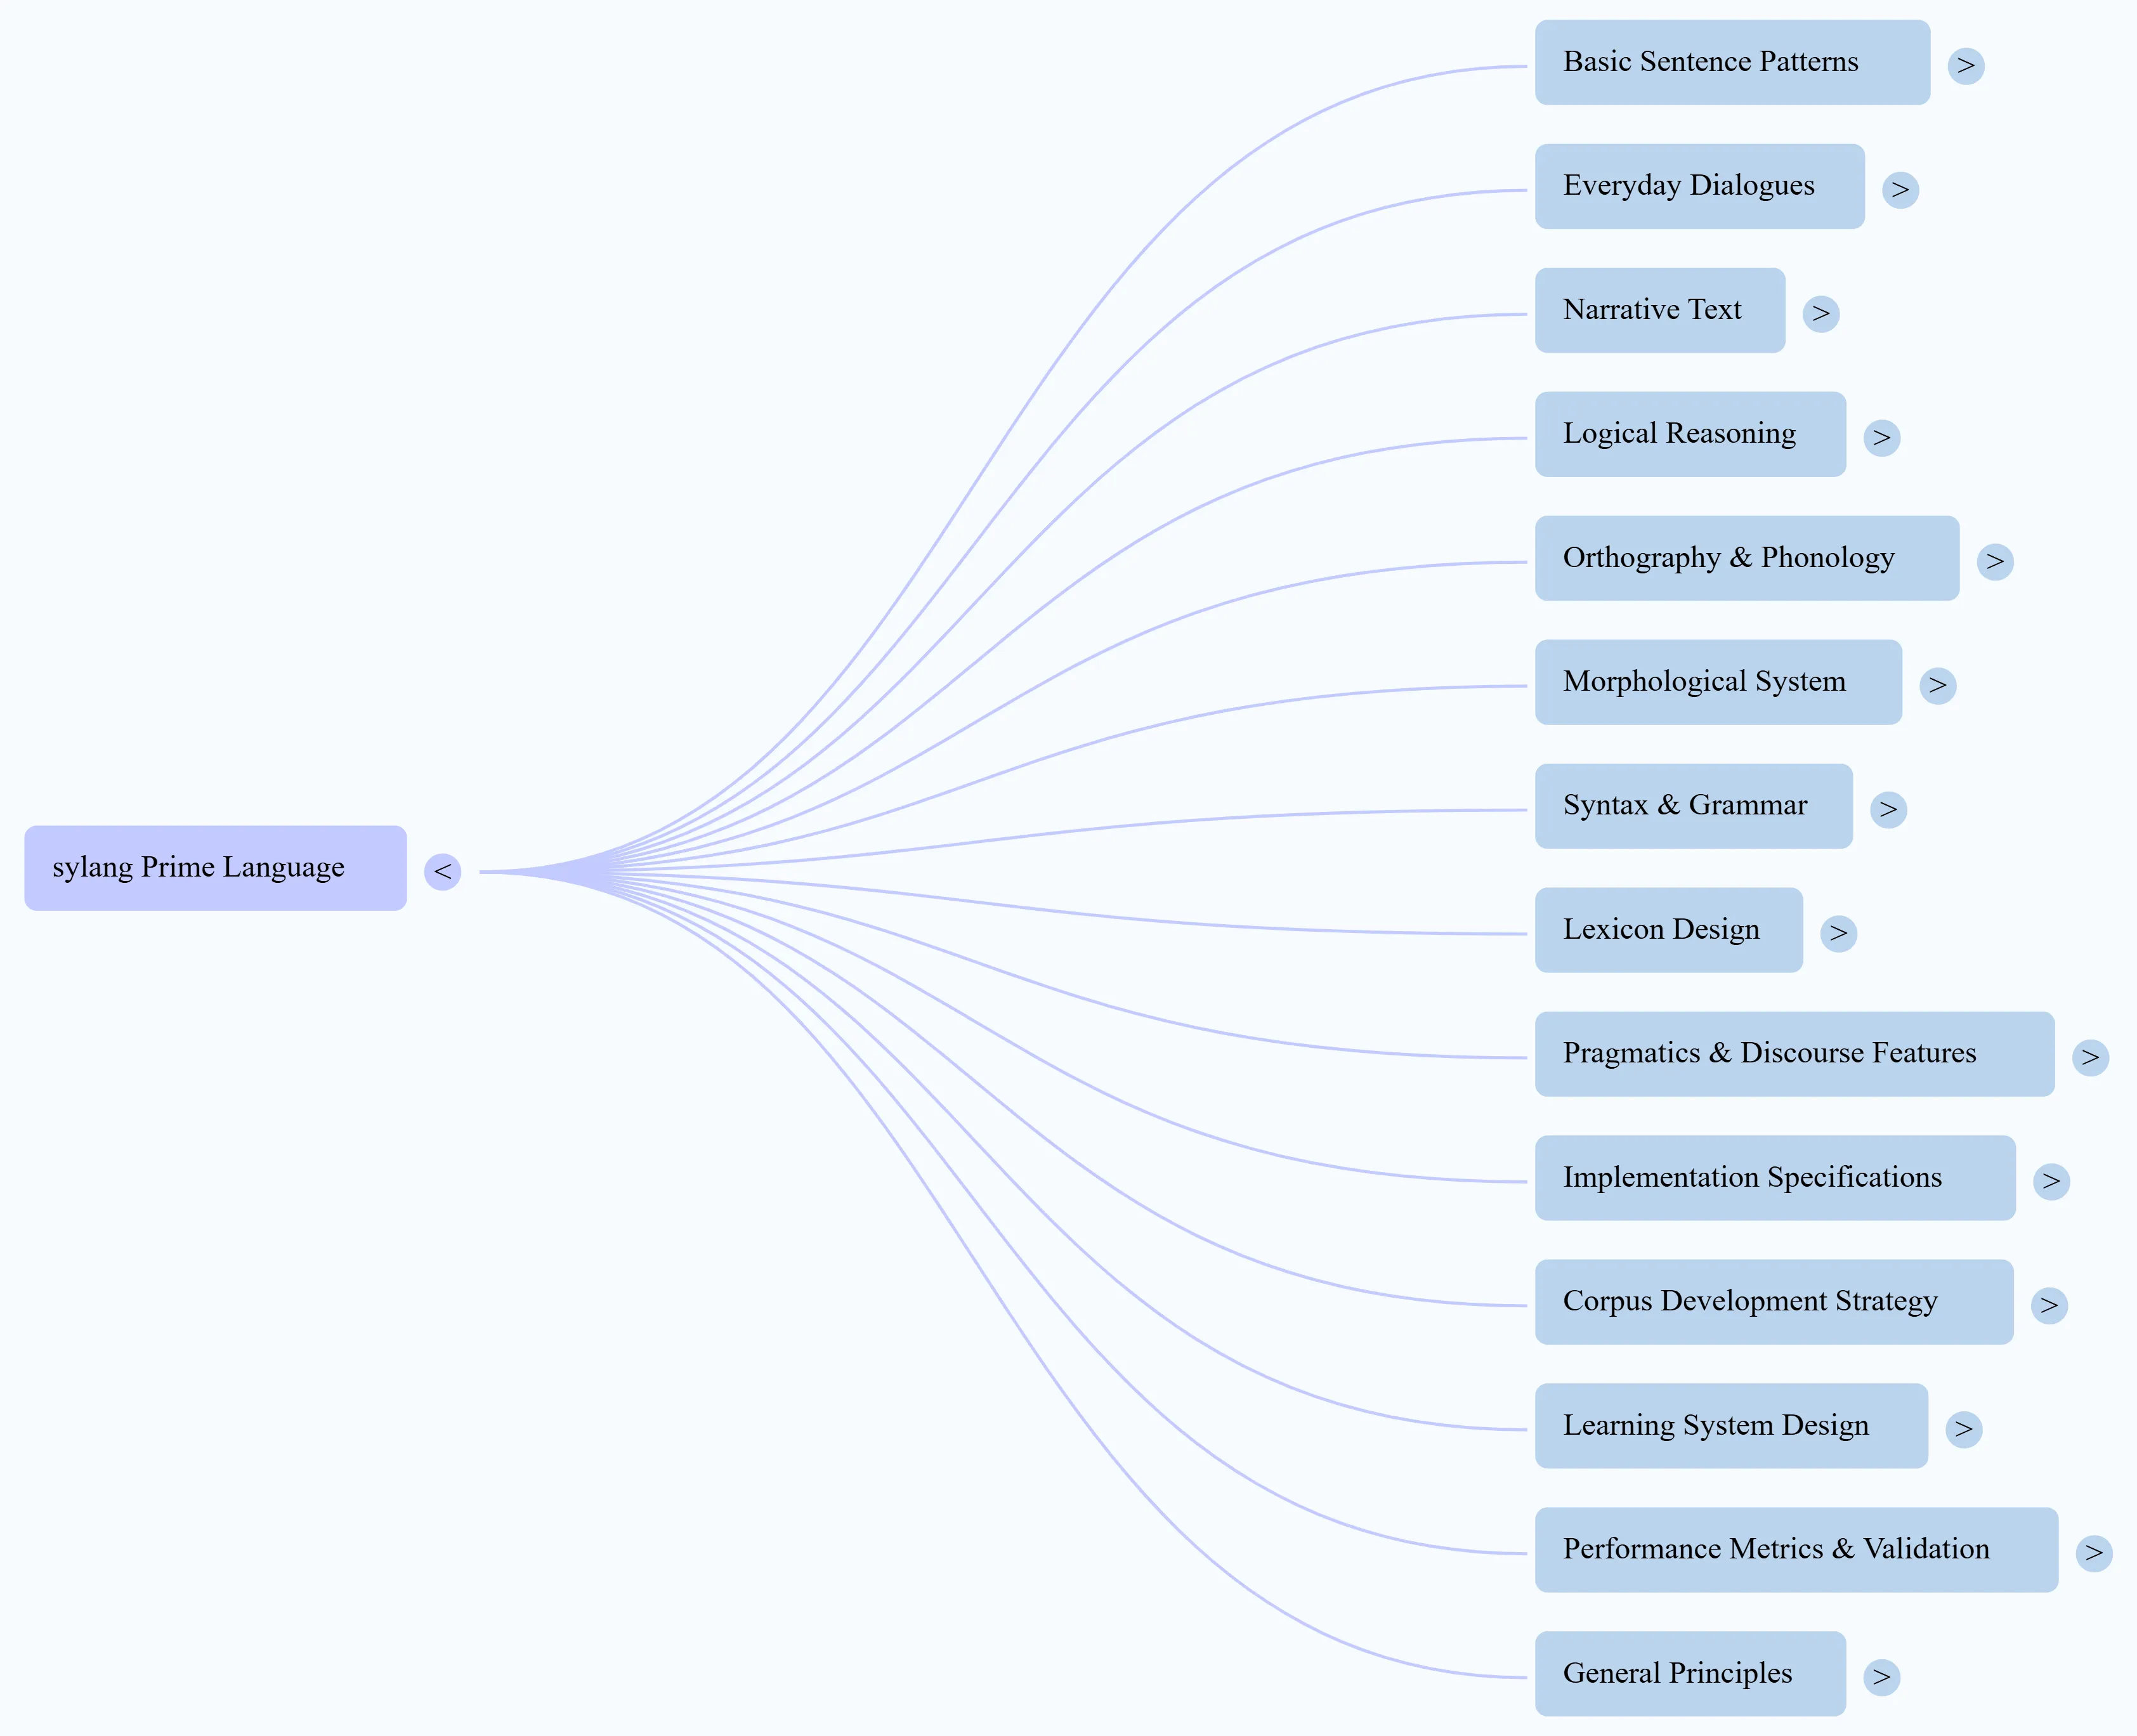Screen dimensions: 2137x1736
Task: Select the Corpus Development Strategy node
Action: (x=1773, y=1302)
